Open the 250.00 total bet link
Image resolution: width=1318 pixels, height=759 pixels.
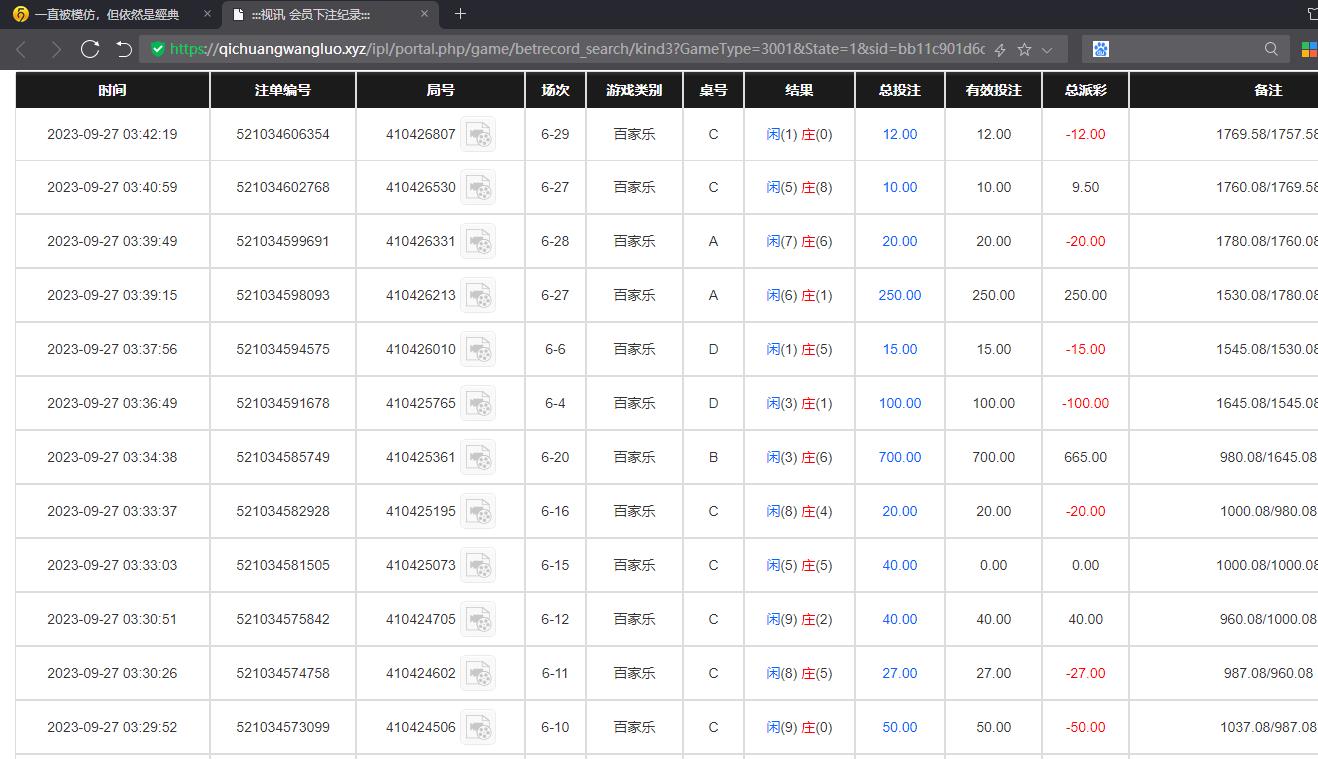(900, 296)
